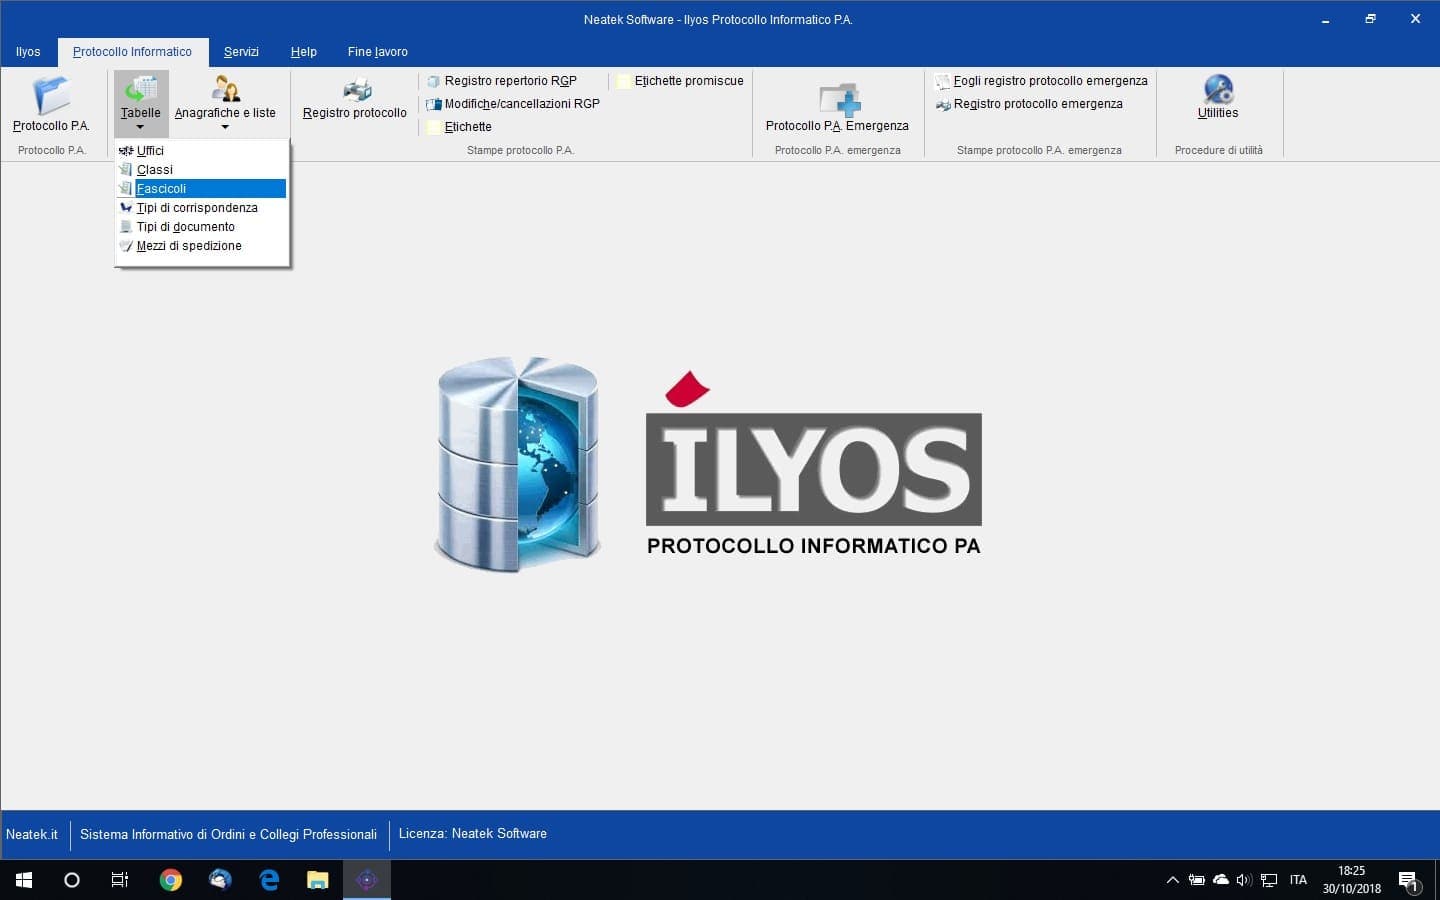
Task: Open Fogli registro protocollo emergenza
Action: pyautogui.click(x=1042, y=81)
